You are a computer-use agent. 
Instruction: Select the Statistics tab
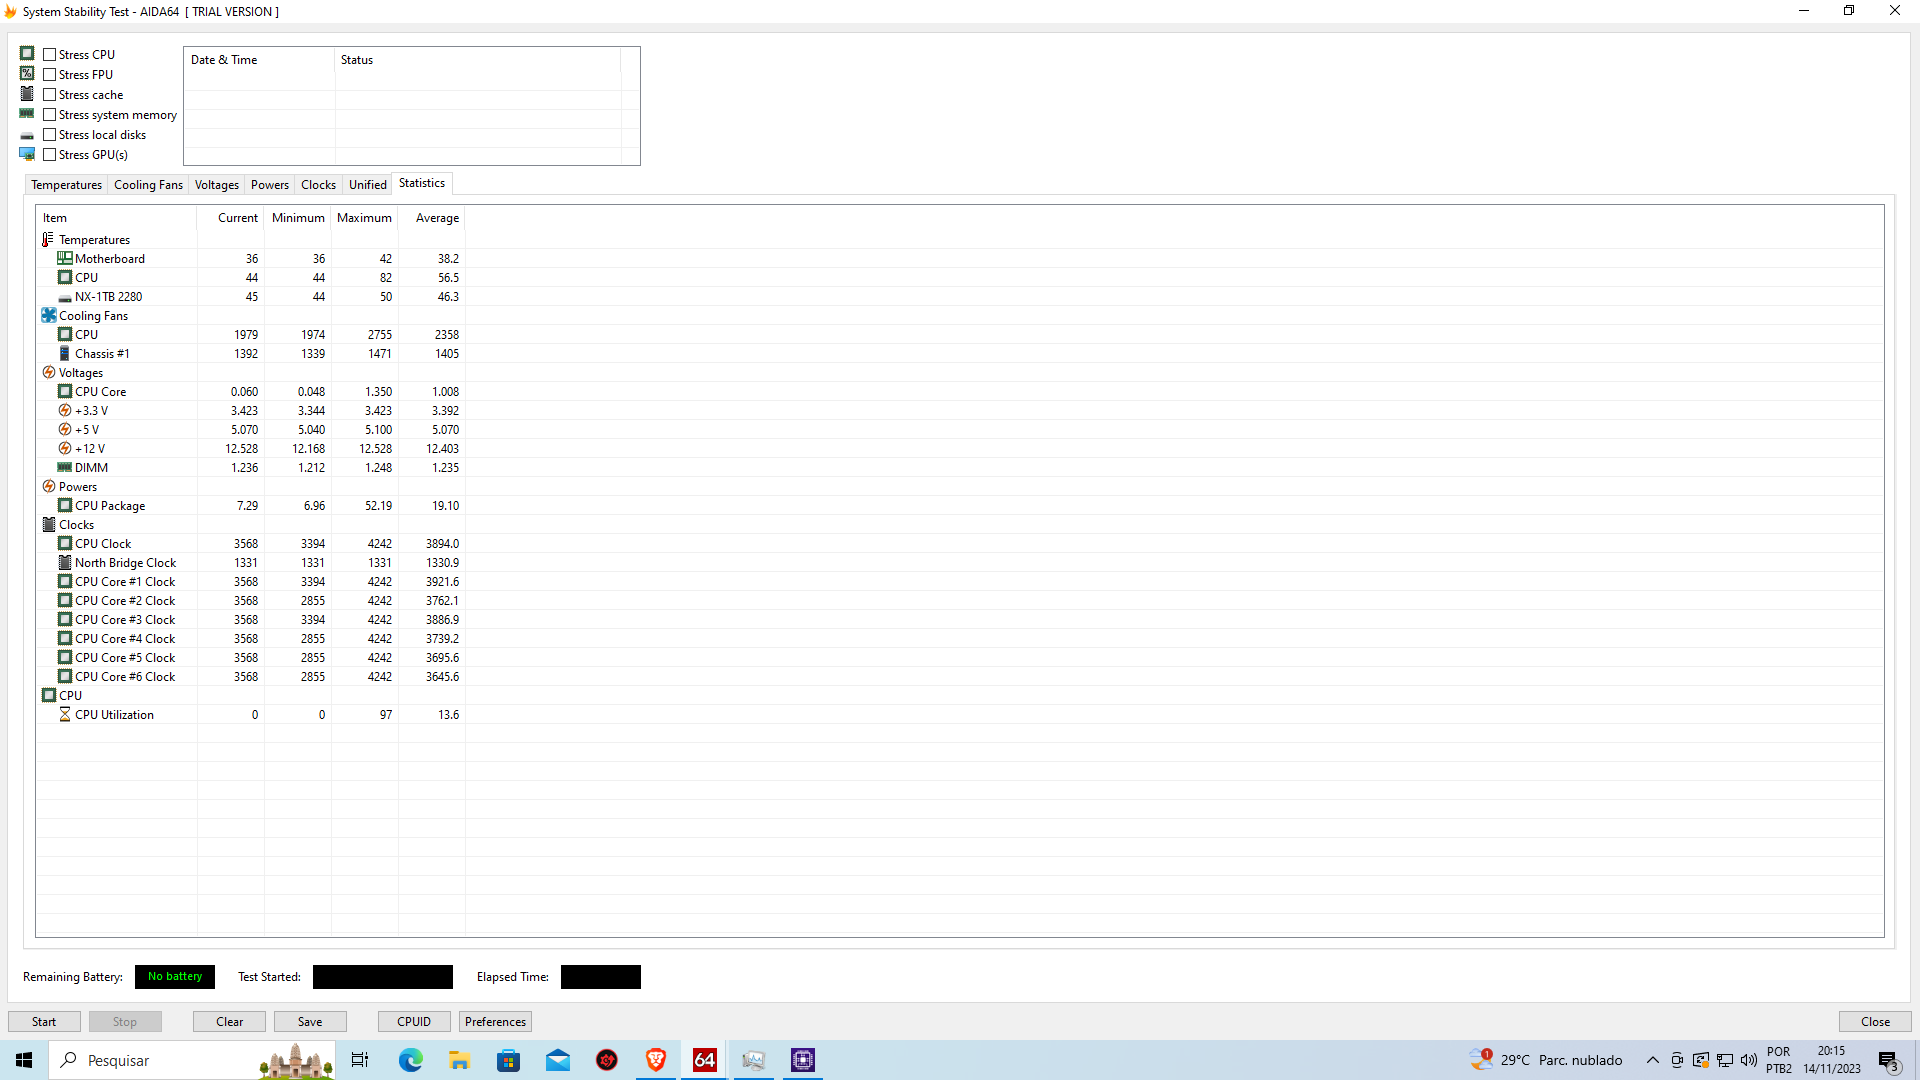[422, 183]
